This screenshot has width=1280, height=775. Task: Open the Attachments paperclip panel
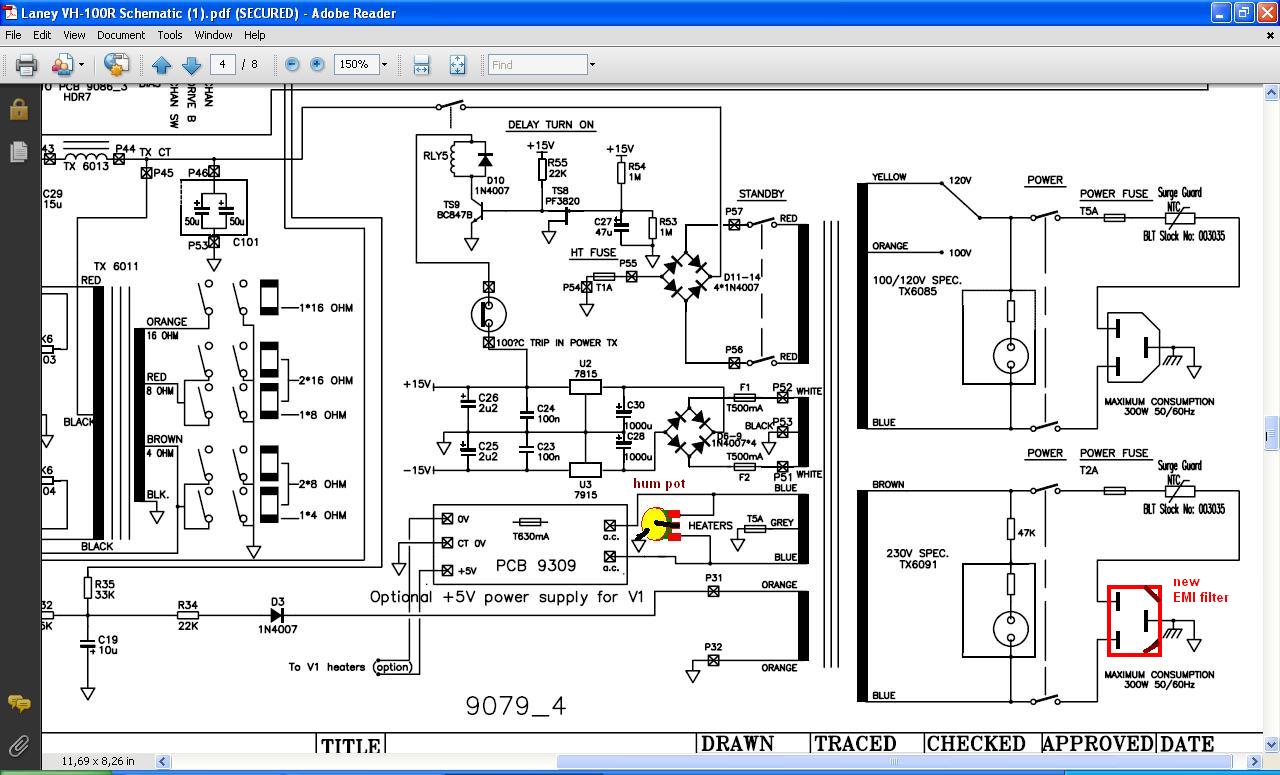tap(19, 745)
